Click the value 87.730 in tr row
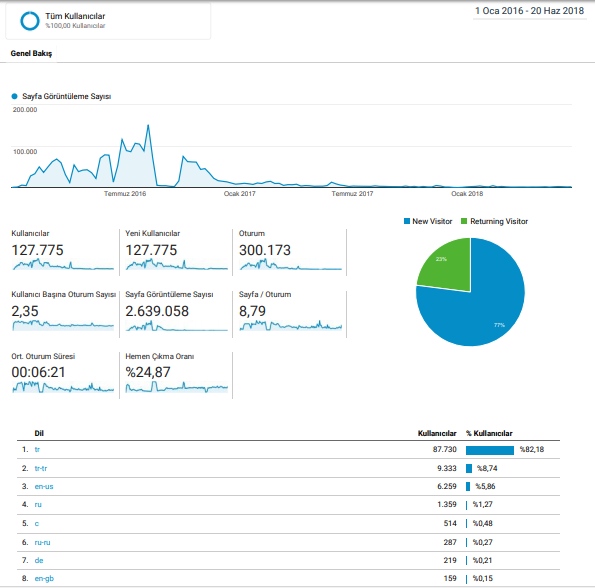Viewport: 595px width, 588px height. click(445, 450)
